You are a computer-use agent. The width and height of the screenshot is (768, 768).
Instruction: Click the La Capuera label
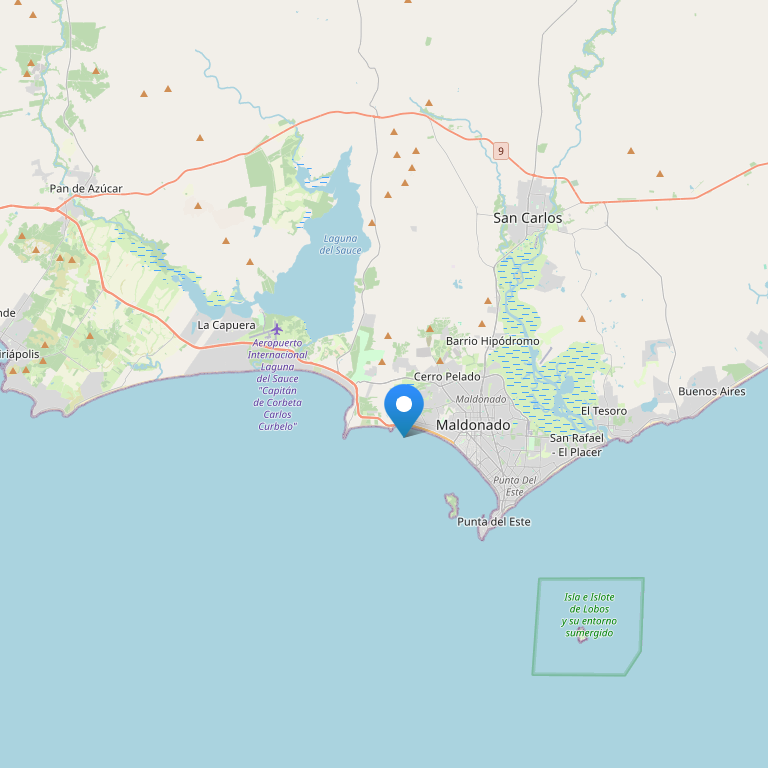[226, 325]
